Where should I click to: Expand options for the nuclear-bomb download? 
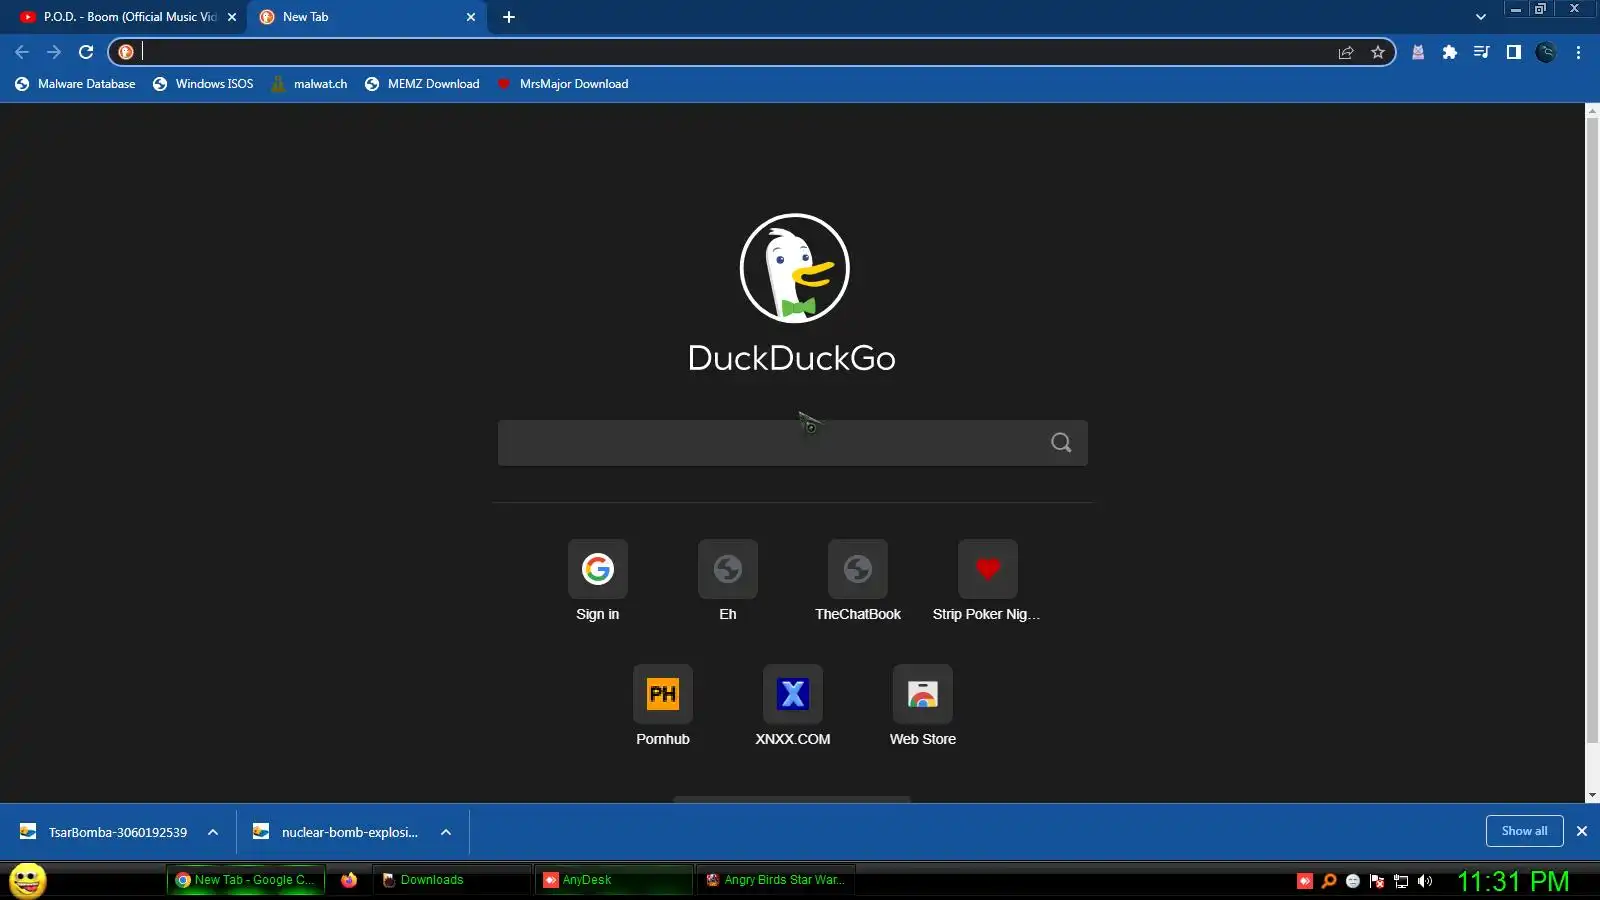[446, 832]
